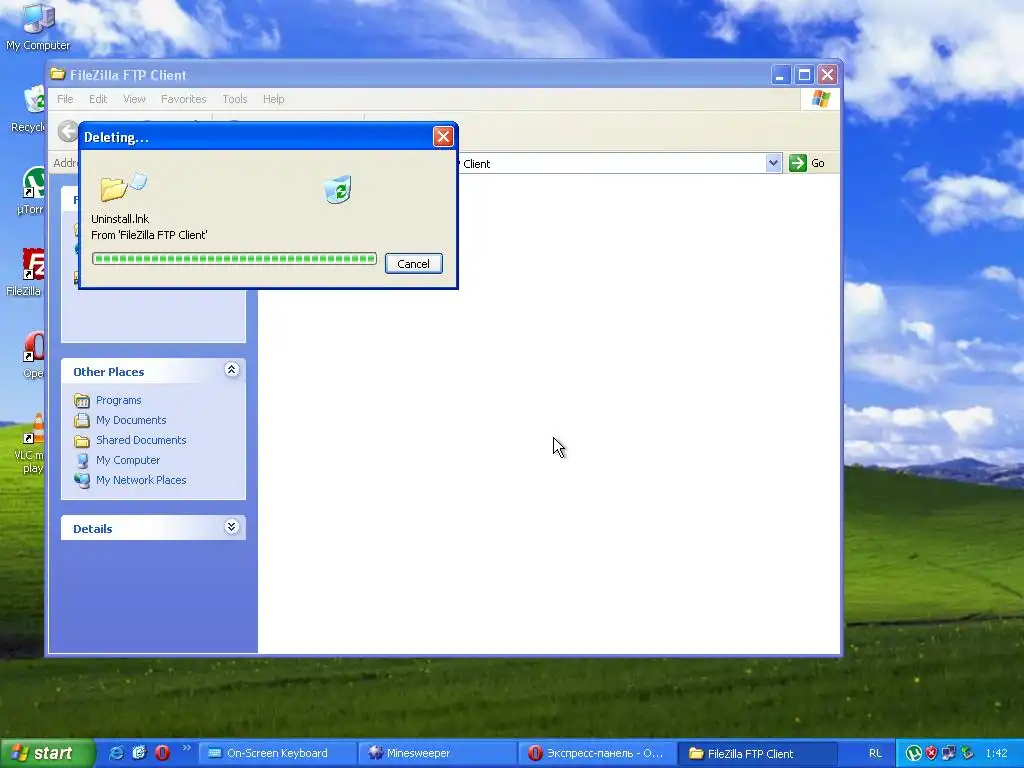Screen dimensions: 1024x768
Task: Click the FileZilla FTP Client taskbar button
Action: 756,753
